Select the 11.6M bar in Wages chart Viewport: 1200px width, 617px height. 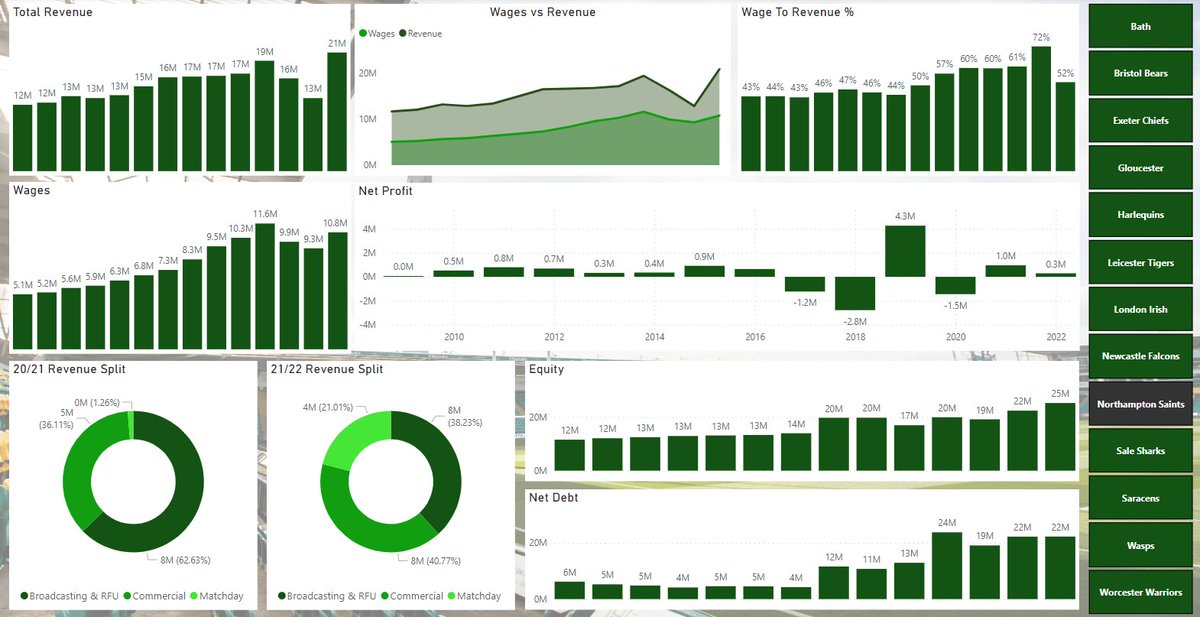tap(265, 285)
